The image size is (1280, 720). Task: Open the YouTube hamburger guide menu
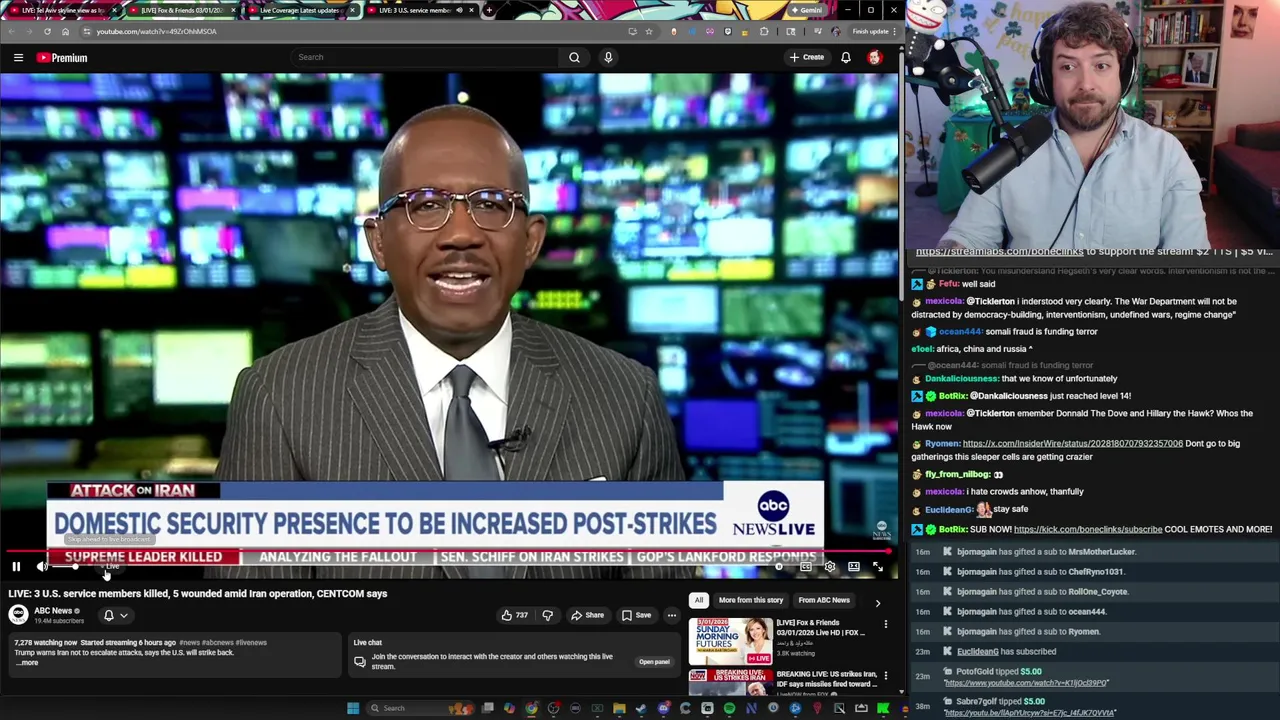[18, 58]
